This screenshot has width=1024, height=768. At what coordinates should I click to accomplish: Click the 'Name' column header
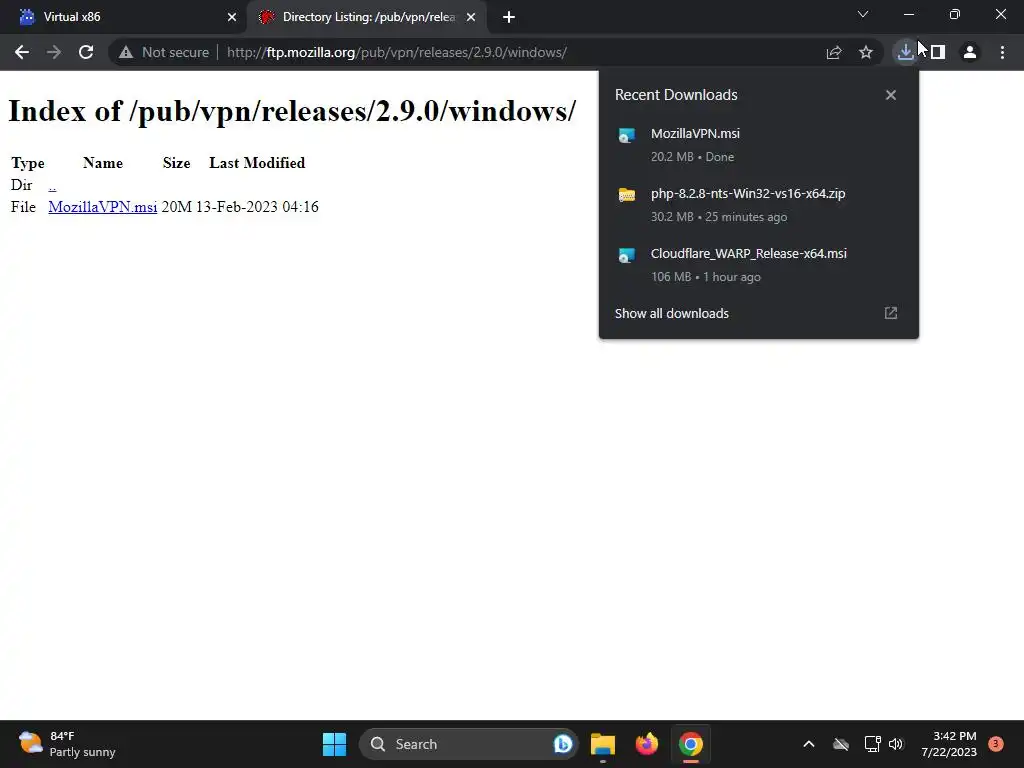[103, 163]
